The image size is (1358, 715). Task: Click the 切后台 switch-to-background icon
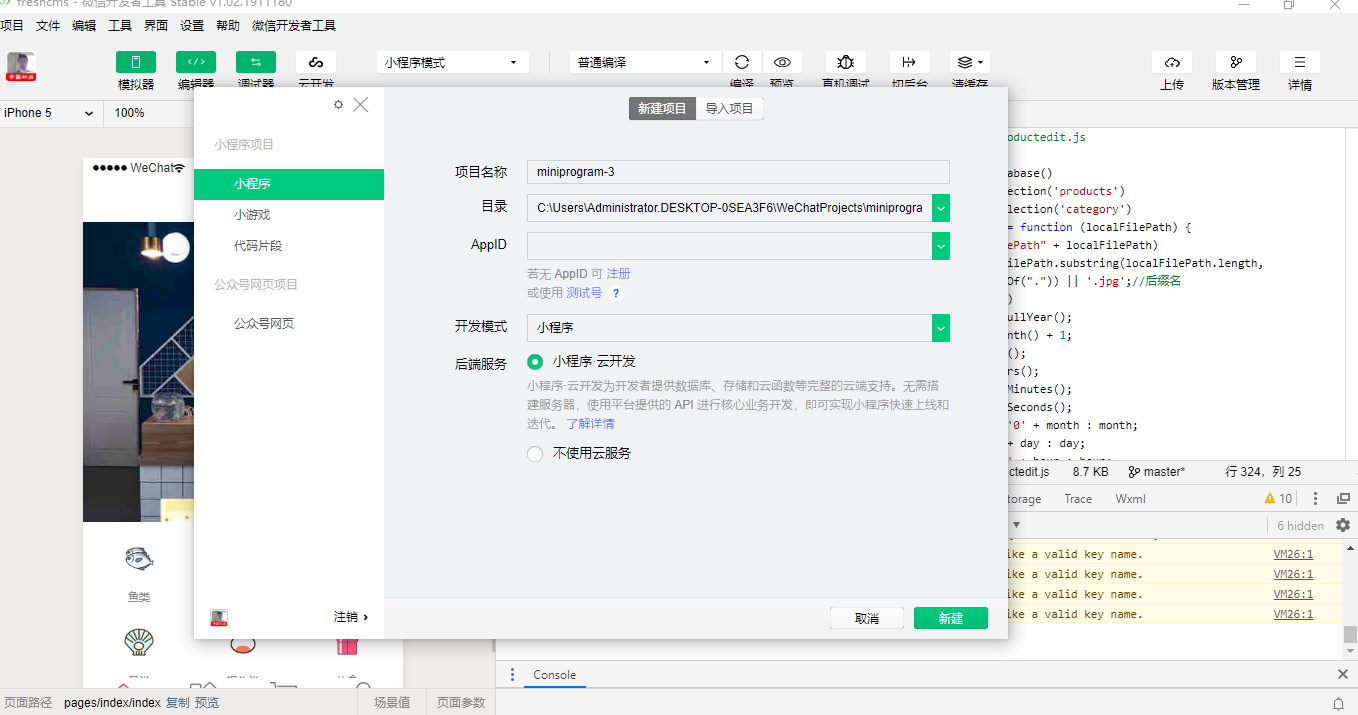pos(909,62)
